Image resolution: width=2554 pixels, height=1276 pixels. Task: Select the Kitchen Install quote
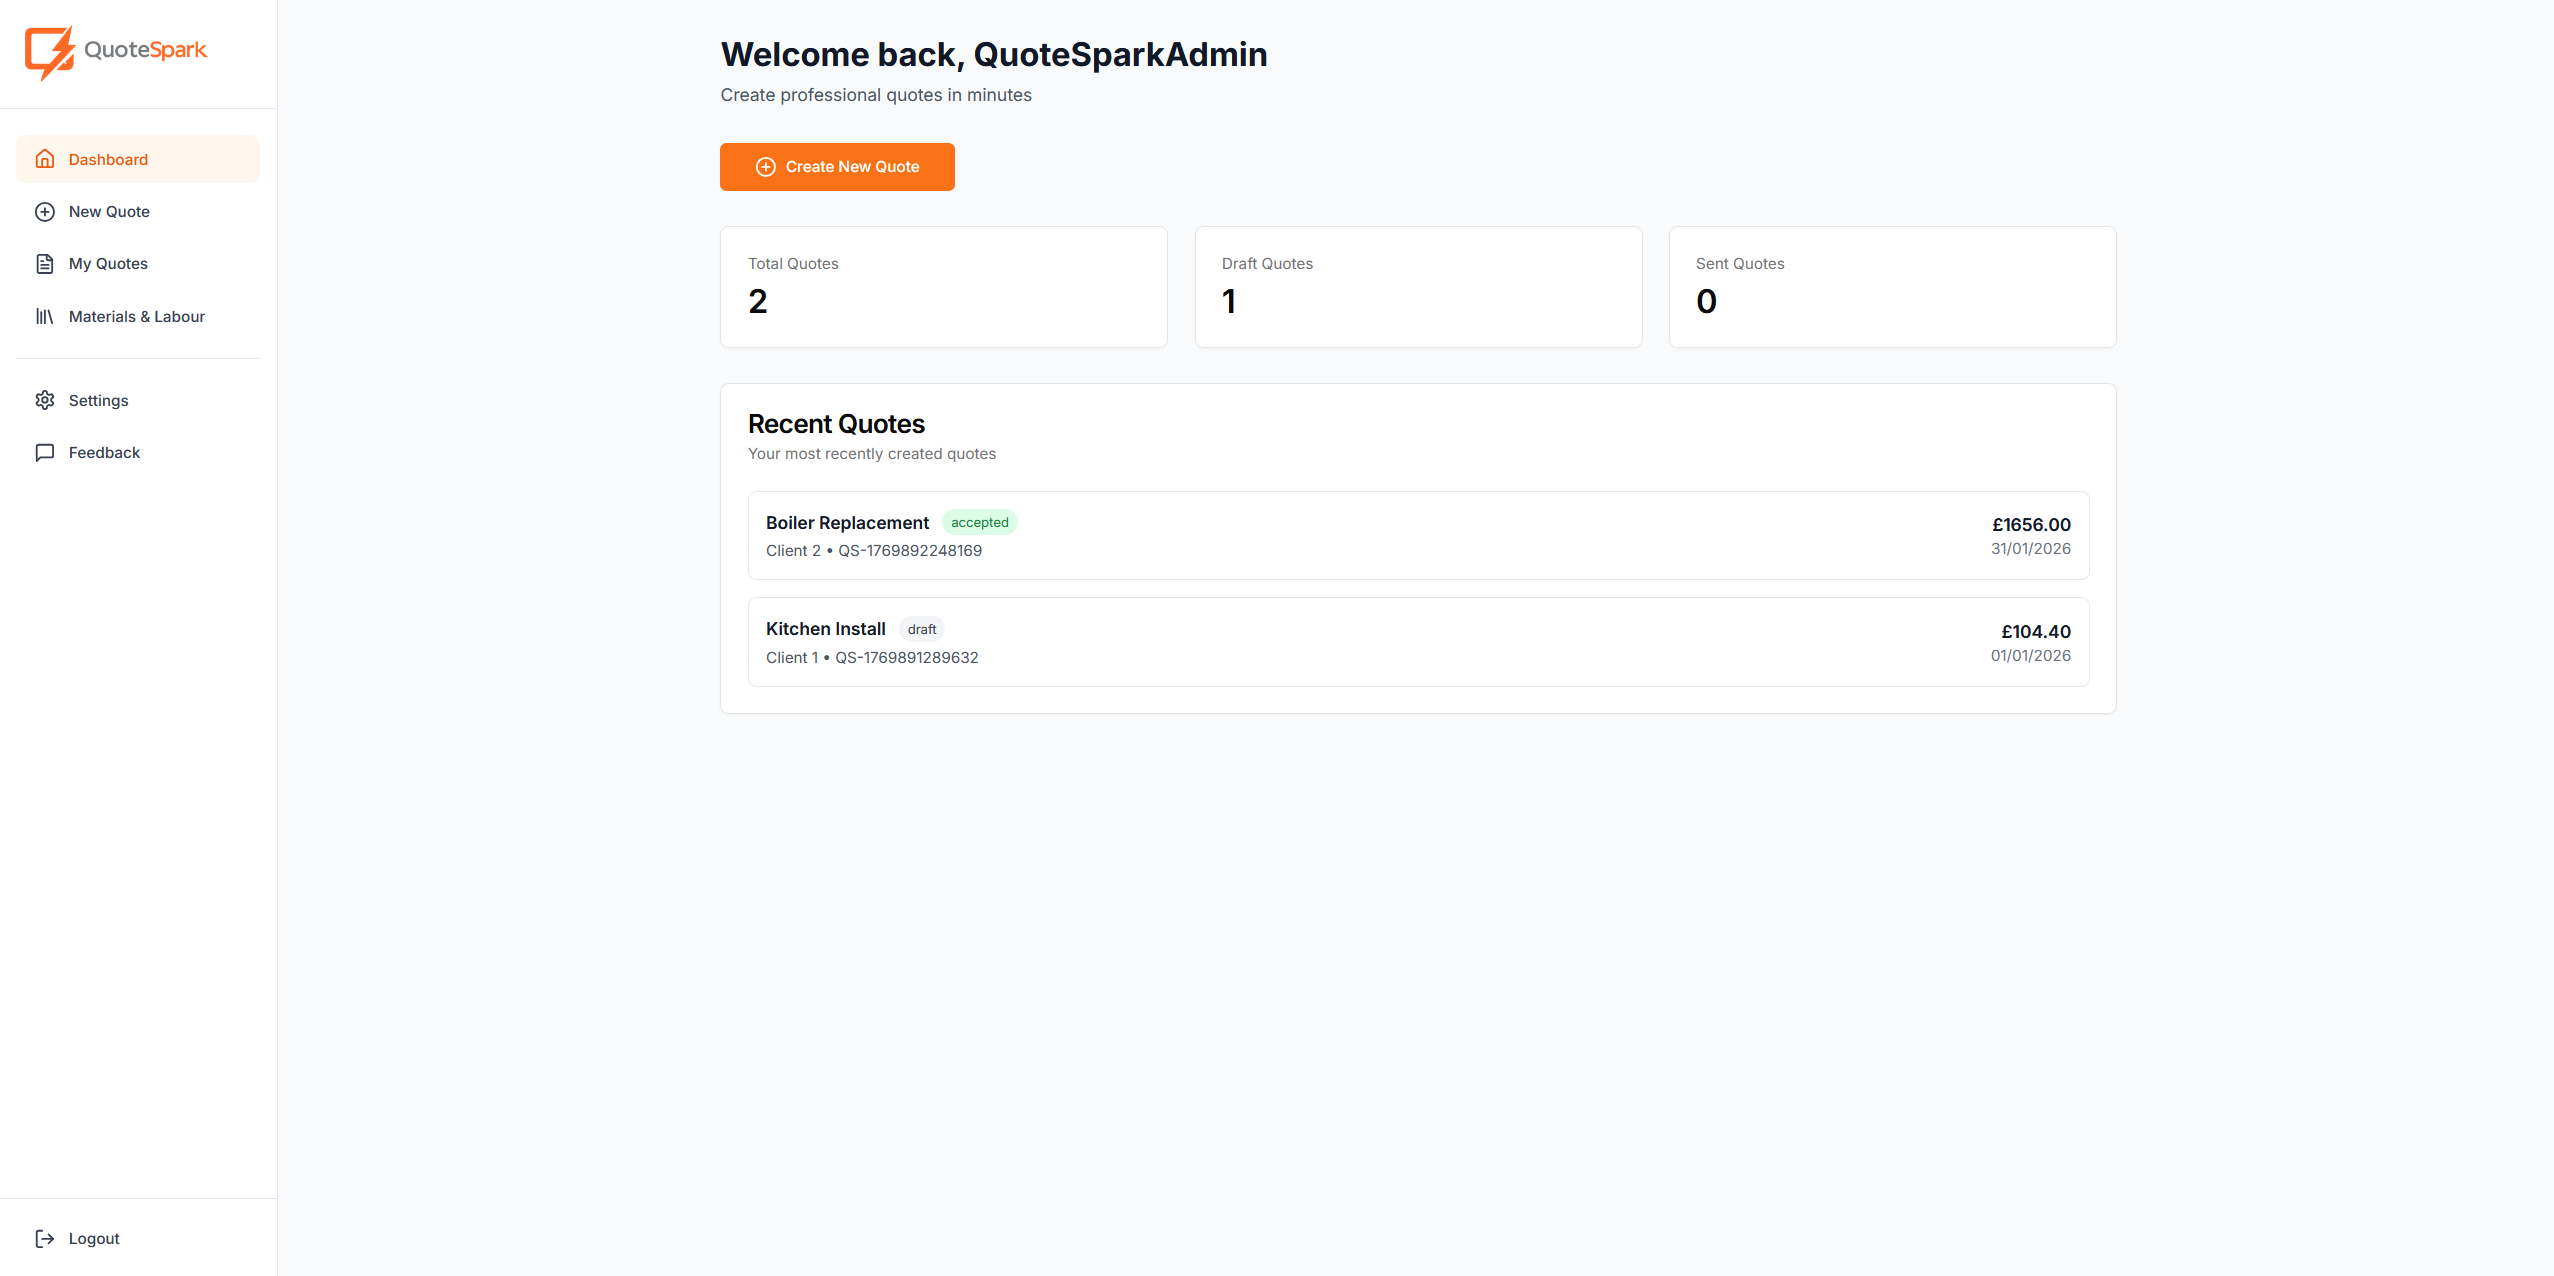tap(1417, 641)
